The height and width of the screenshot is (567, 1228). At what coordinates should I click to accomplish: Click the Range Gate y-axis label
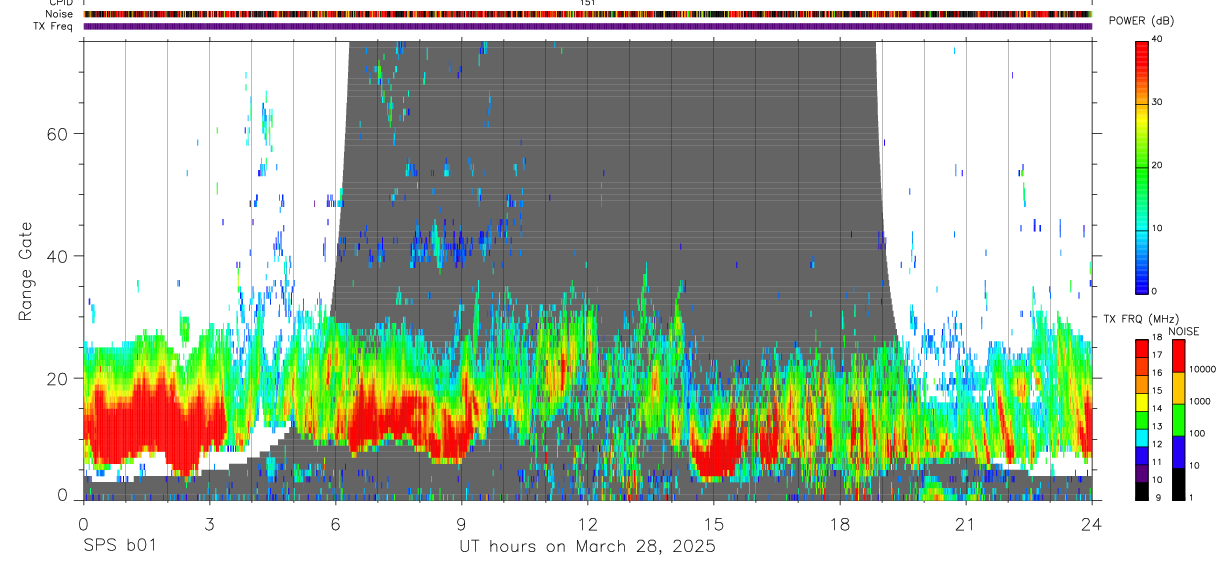pos(26,273)
